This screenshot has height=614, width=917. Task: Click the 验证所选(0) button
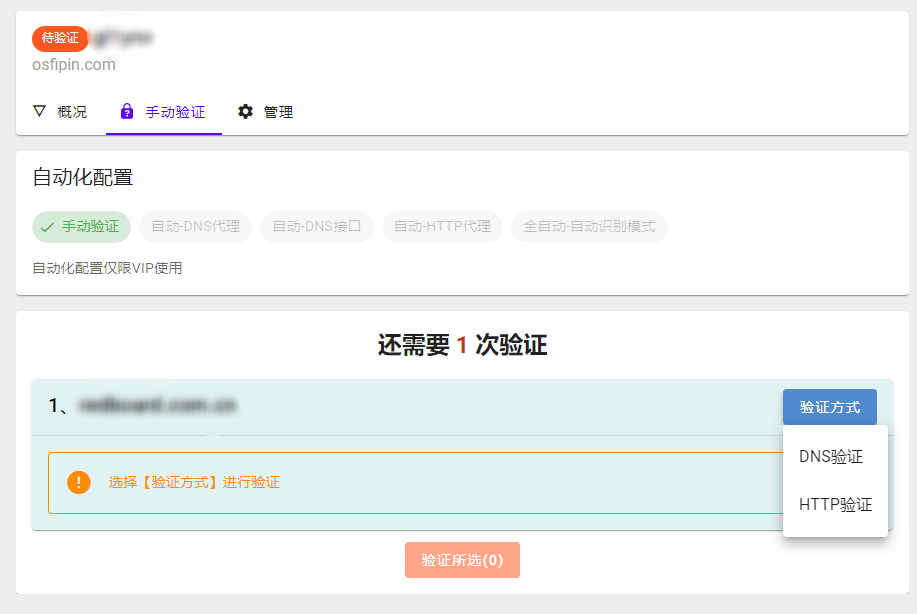(463, 560)
